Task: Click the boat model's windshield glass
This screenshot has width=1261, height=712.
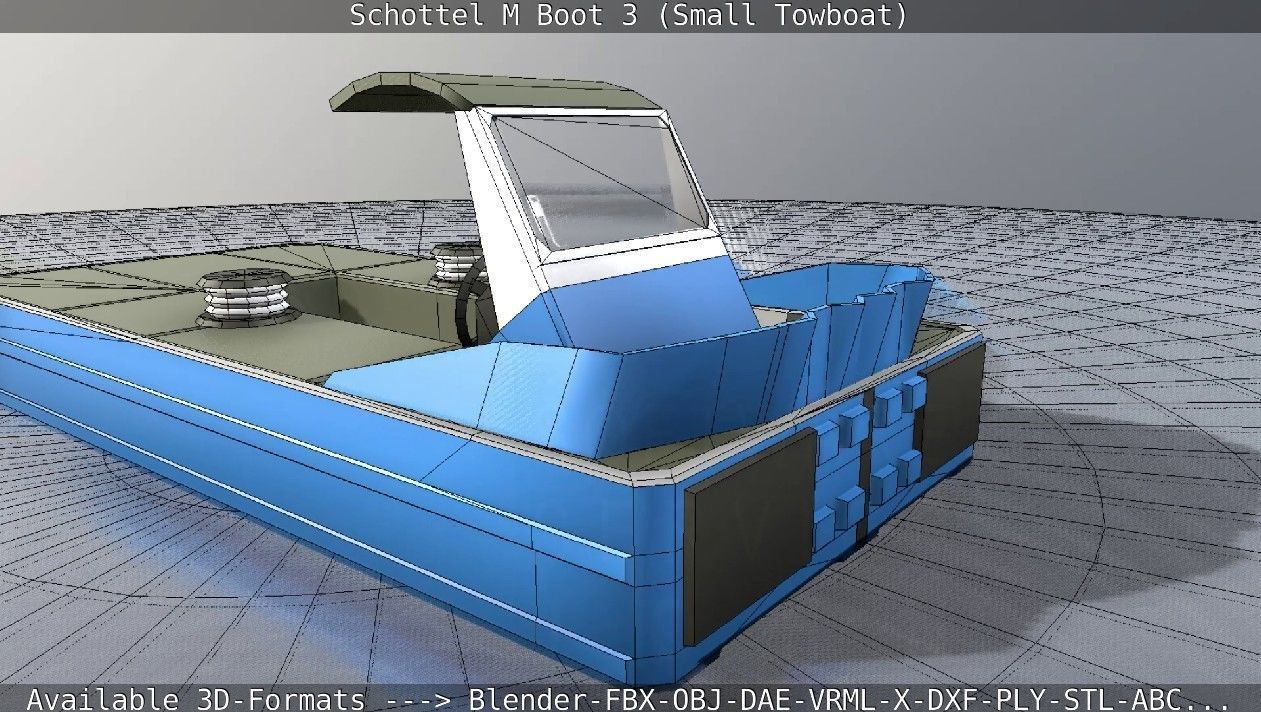Action: (x=601, y=181)
